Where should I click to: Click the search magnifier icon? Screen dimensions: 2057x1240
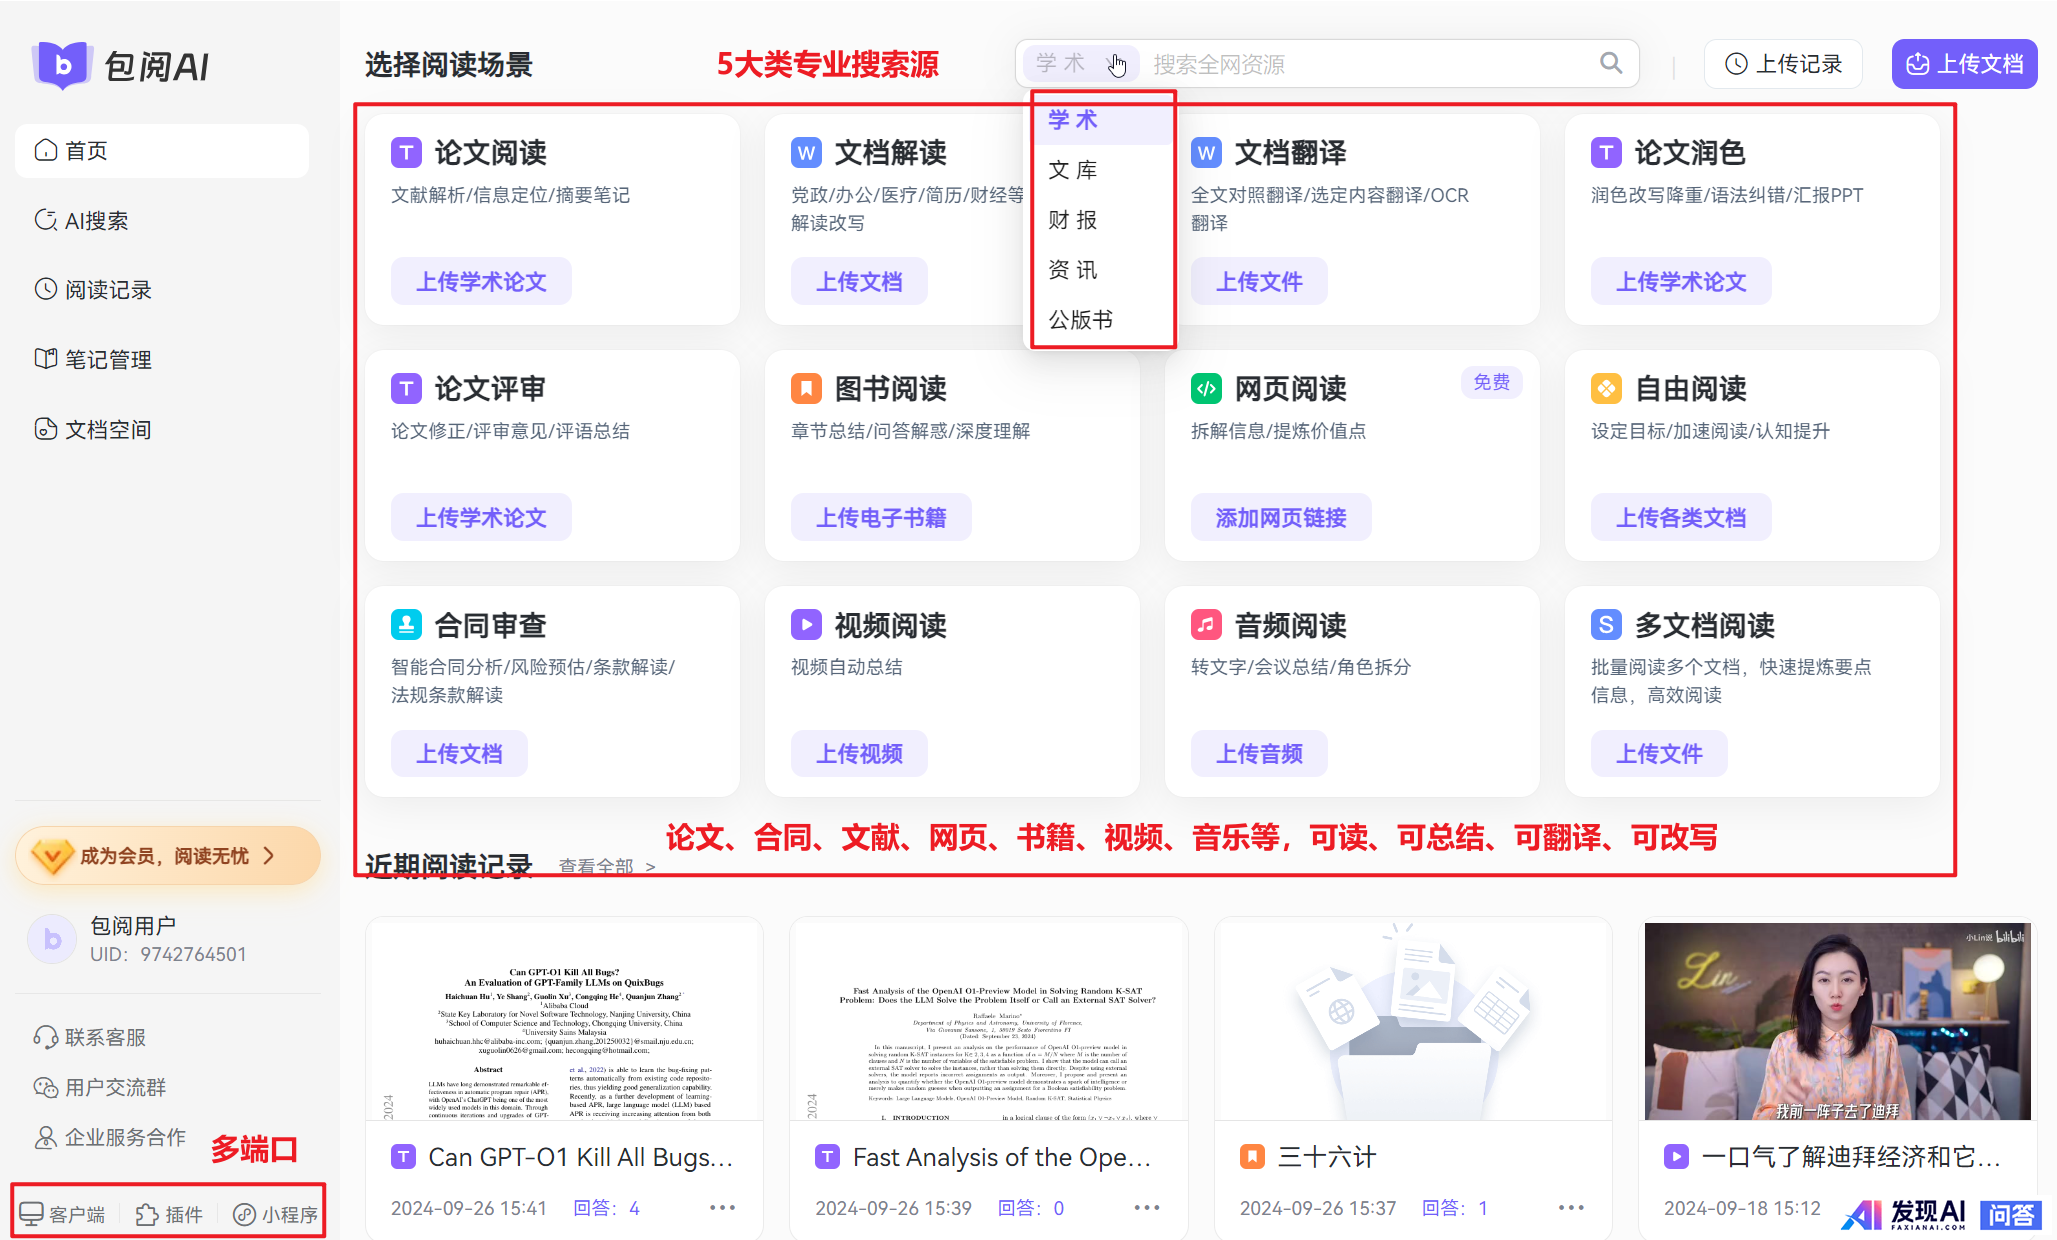point(1610,64)
